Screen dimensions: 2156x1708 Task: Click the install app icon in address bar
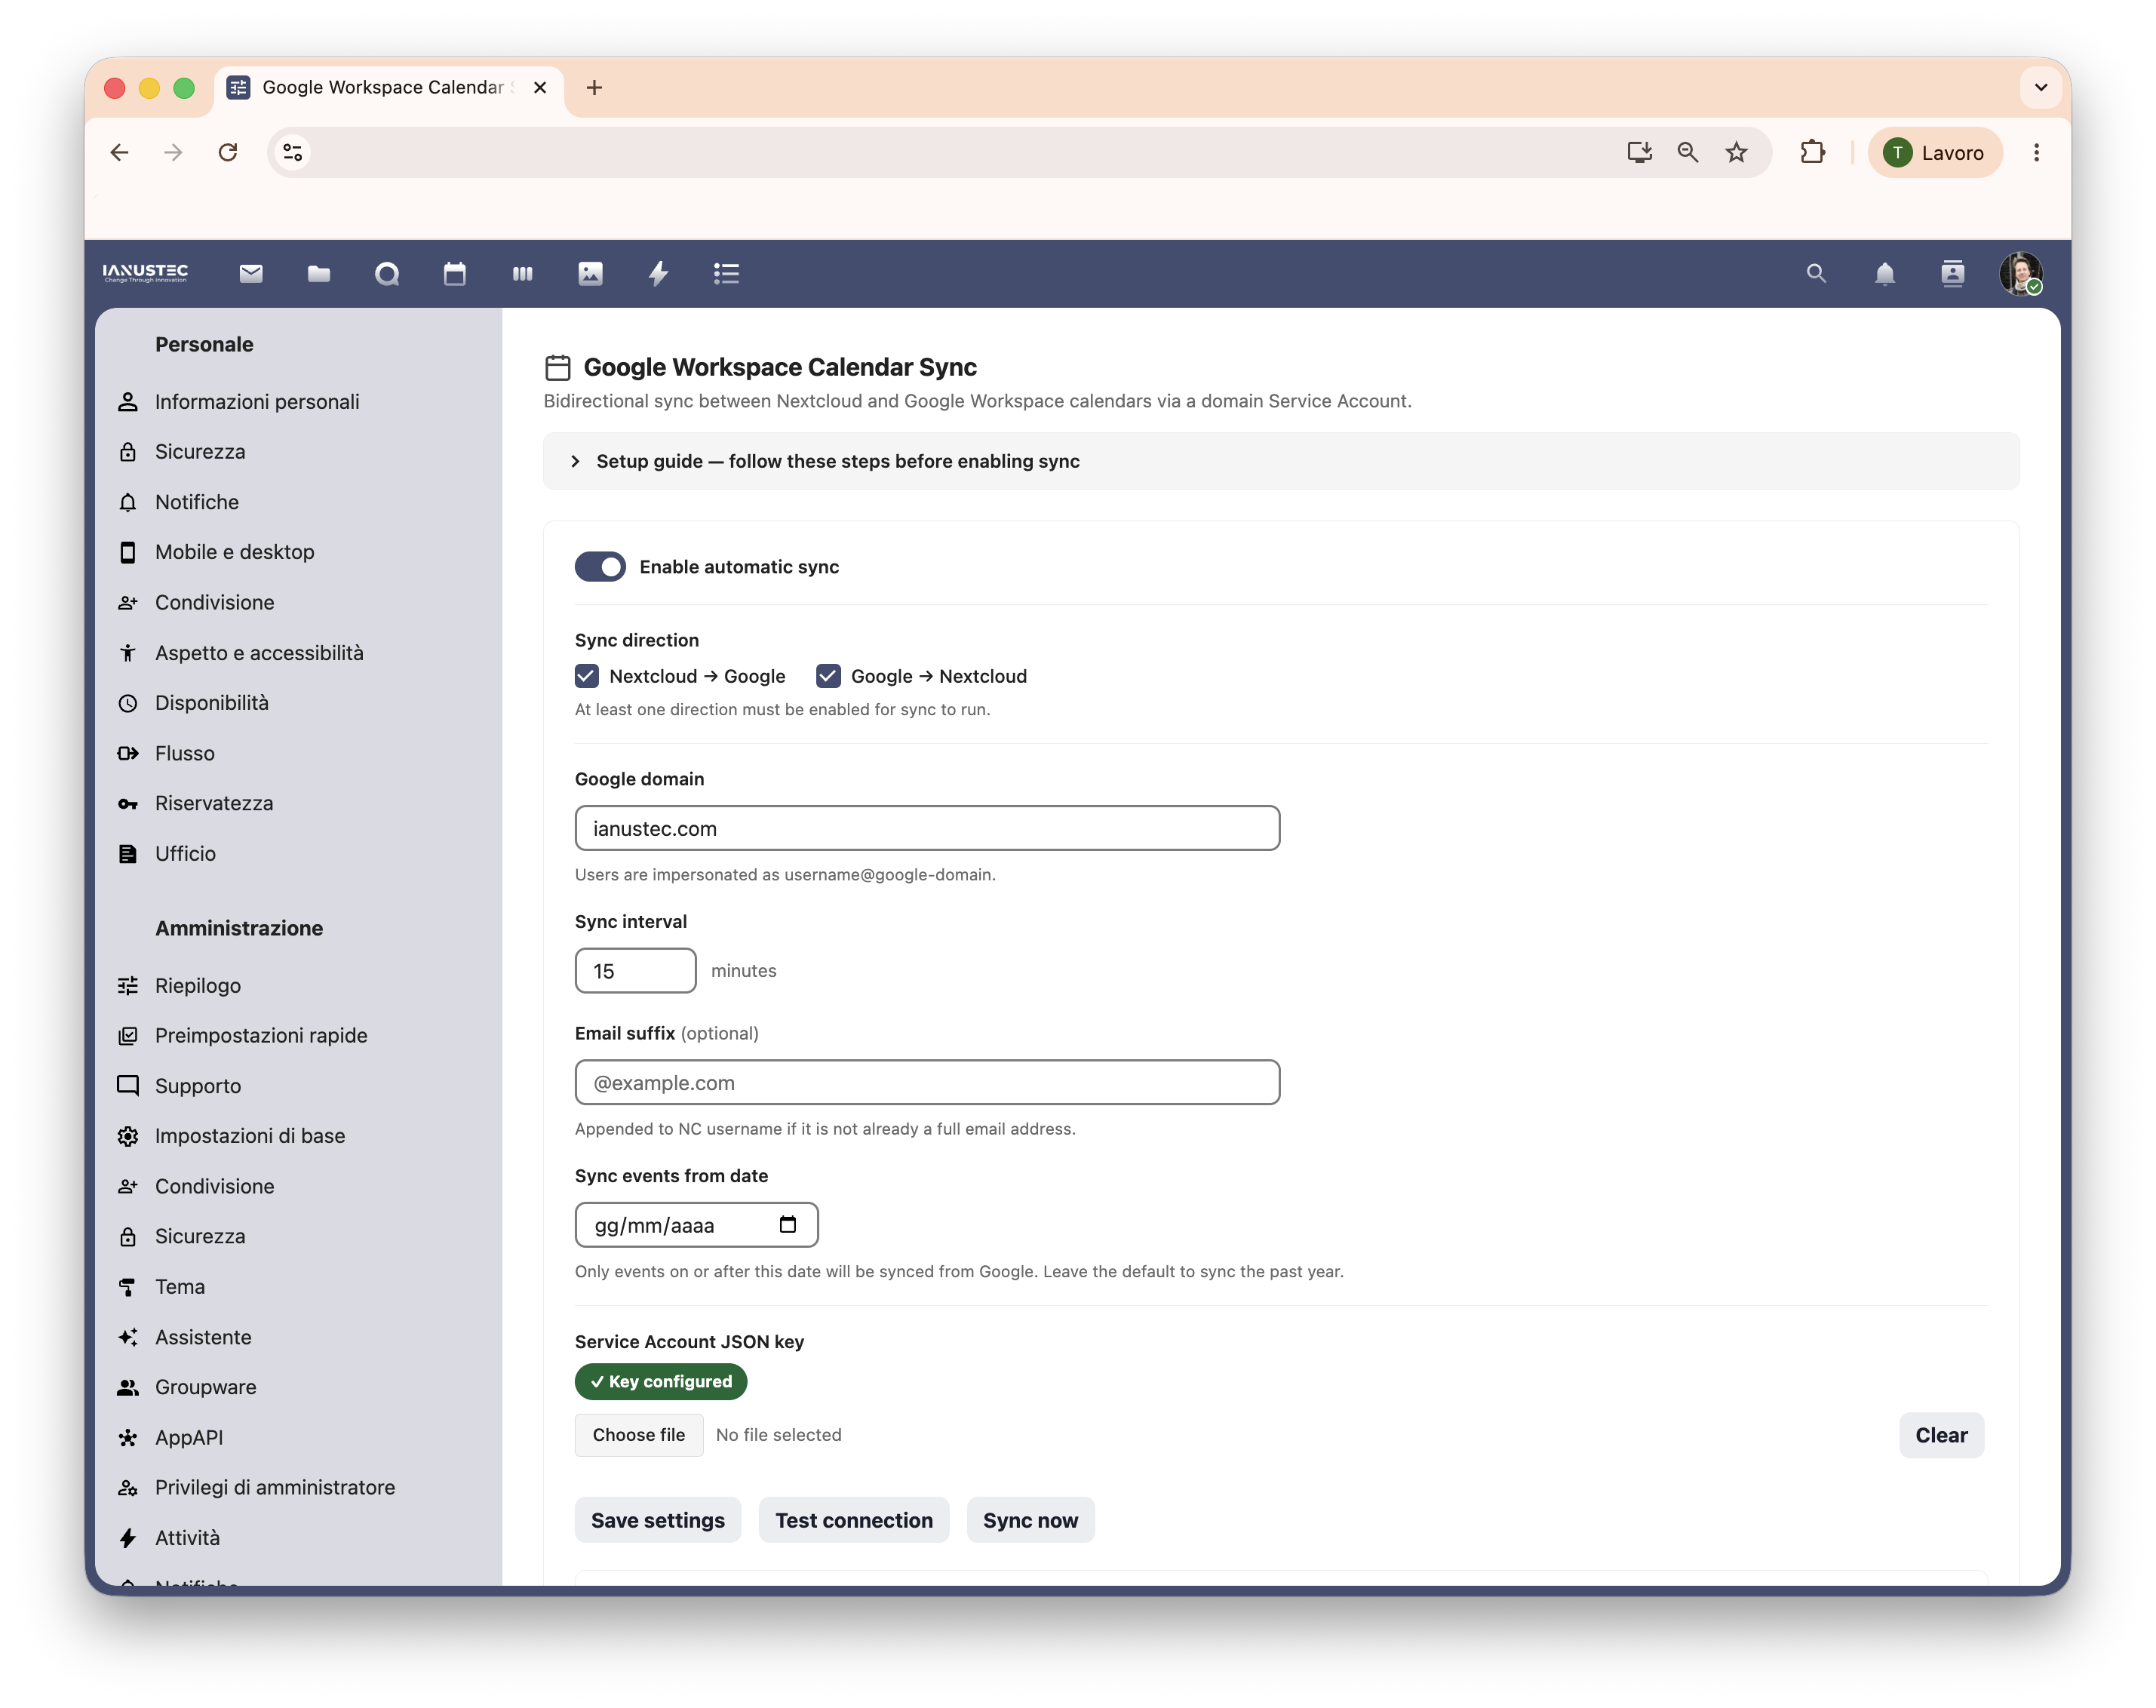pyautogui.click(x=1639, y=152)
